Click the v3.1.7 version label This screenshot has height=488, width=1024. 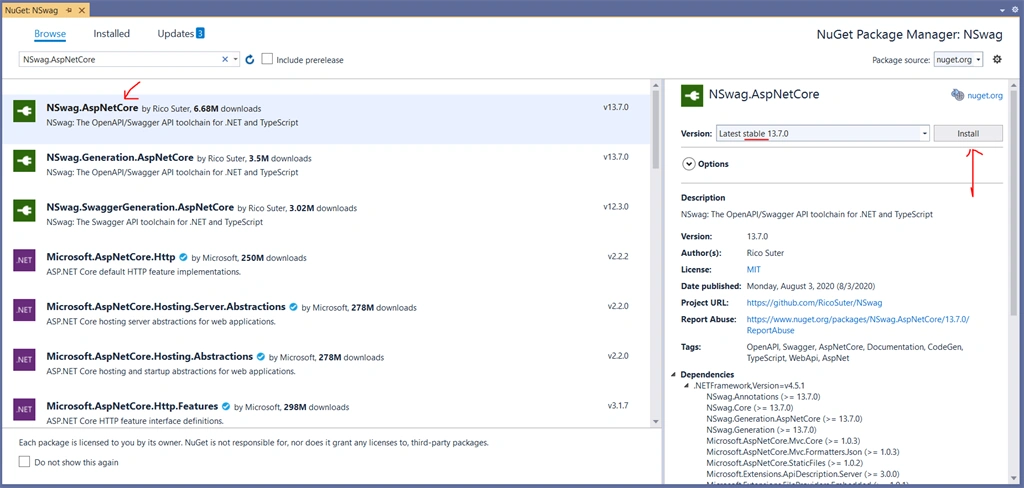(x=618, y=405)
